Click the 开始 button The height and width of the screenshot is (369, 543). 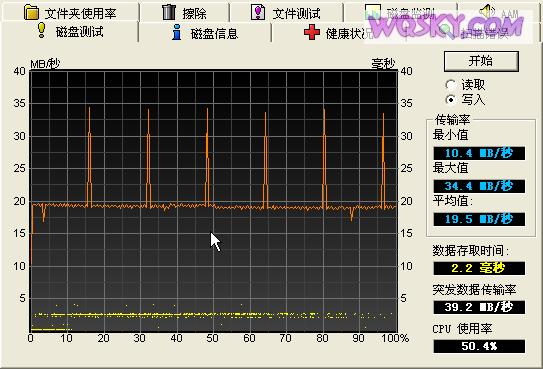tap(481, 61)
